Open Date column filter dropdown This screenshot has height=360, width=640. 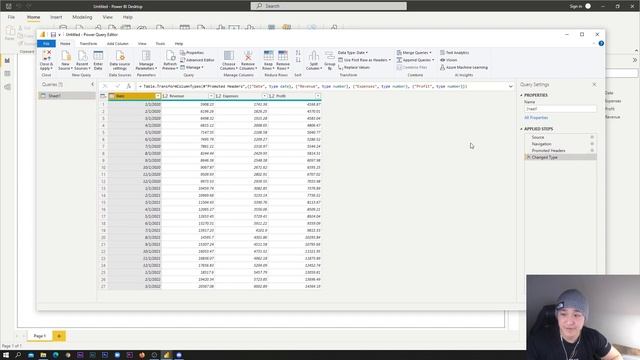click(x=158, y=96)
